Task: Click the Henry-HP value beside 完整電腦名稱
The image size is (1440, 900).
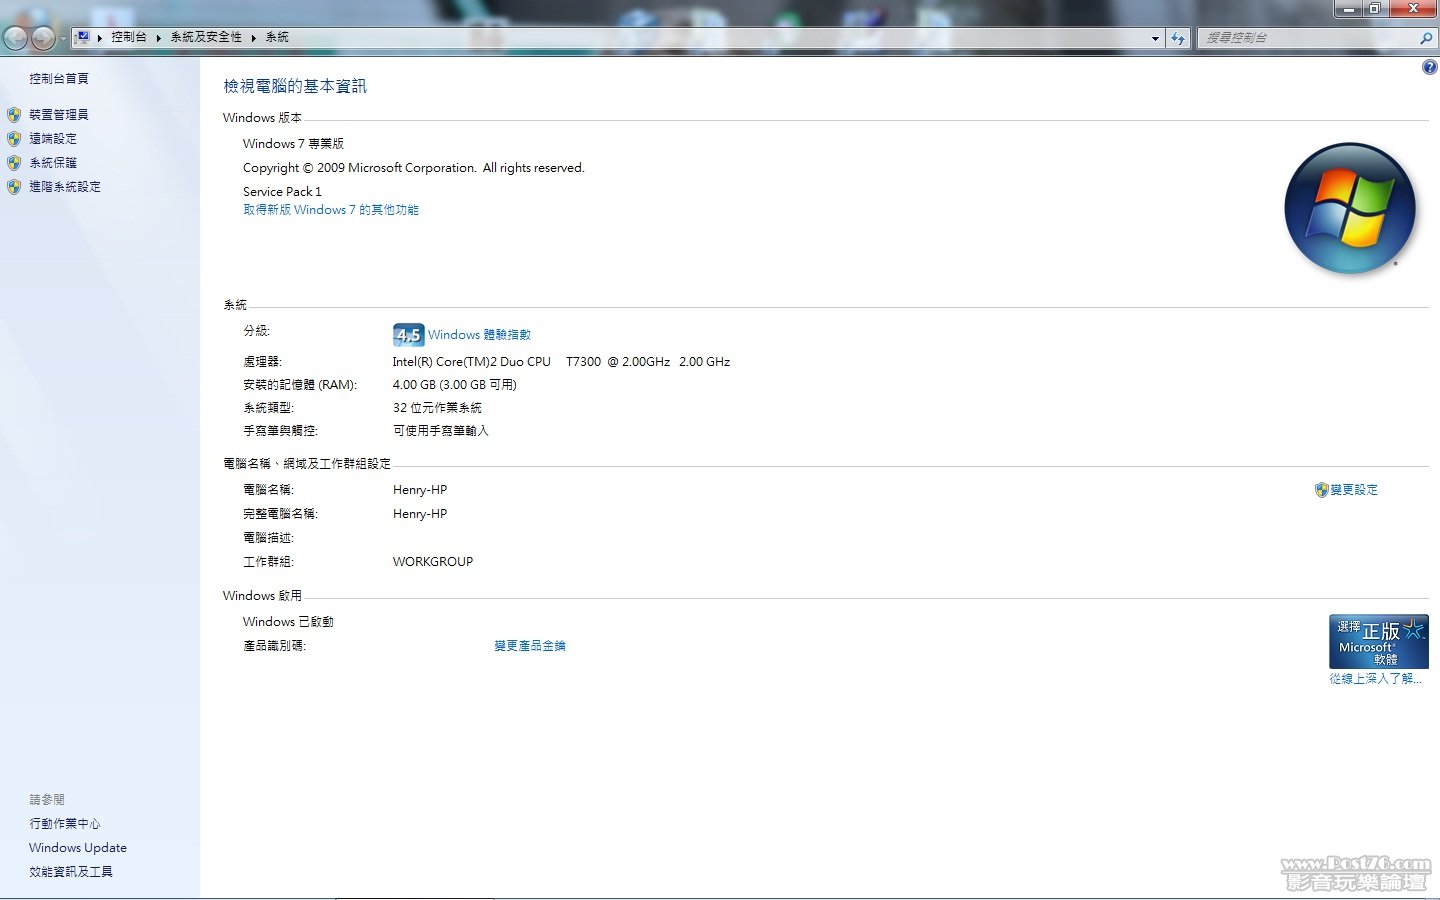Action: pyautogui.click(x=420, y=514)
